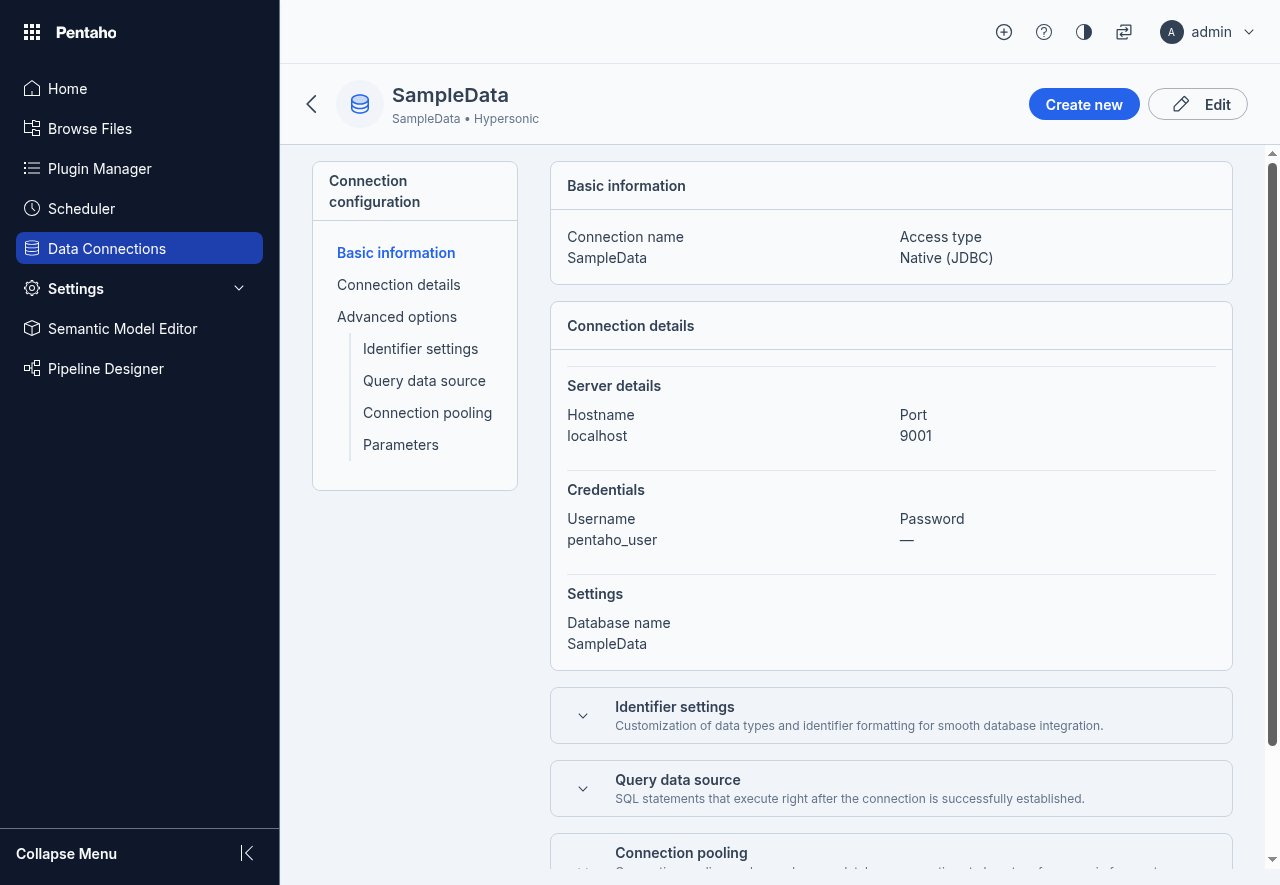1280x885 pixels.
Task: Click the switch view icon beside admin
Action: click(1124, 32)
